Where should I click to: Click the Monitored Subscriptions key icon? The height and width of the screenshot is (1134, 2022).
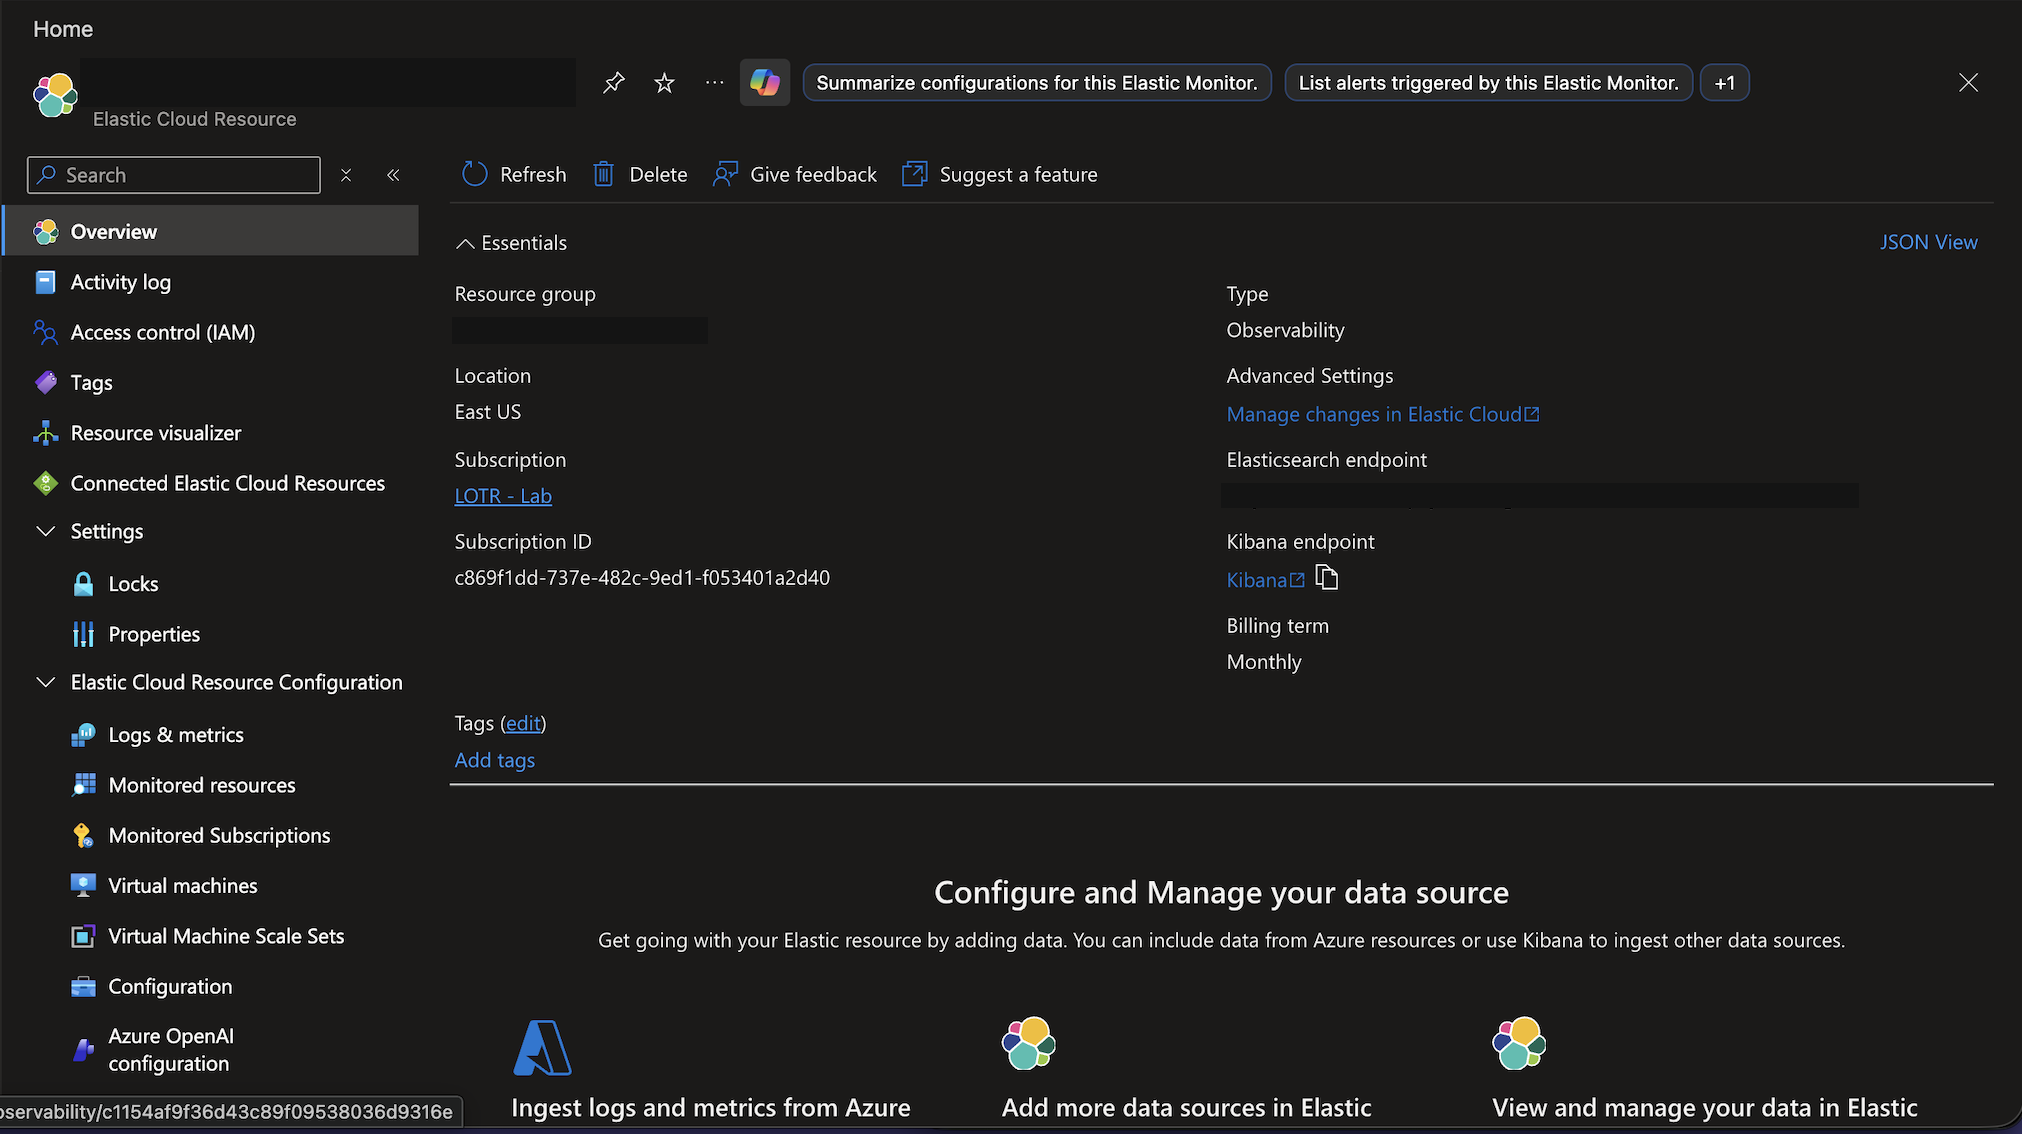coord(83,835)
